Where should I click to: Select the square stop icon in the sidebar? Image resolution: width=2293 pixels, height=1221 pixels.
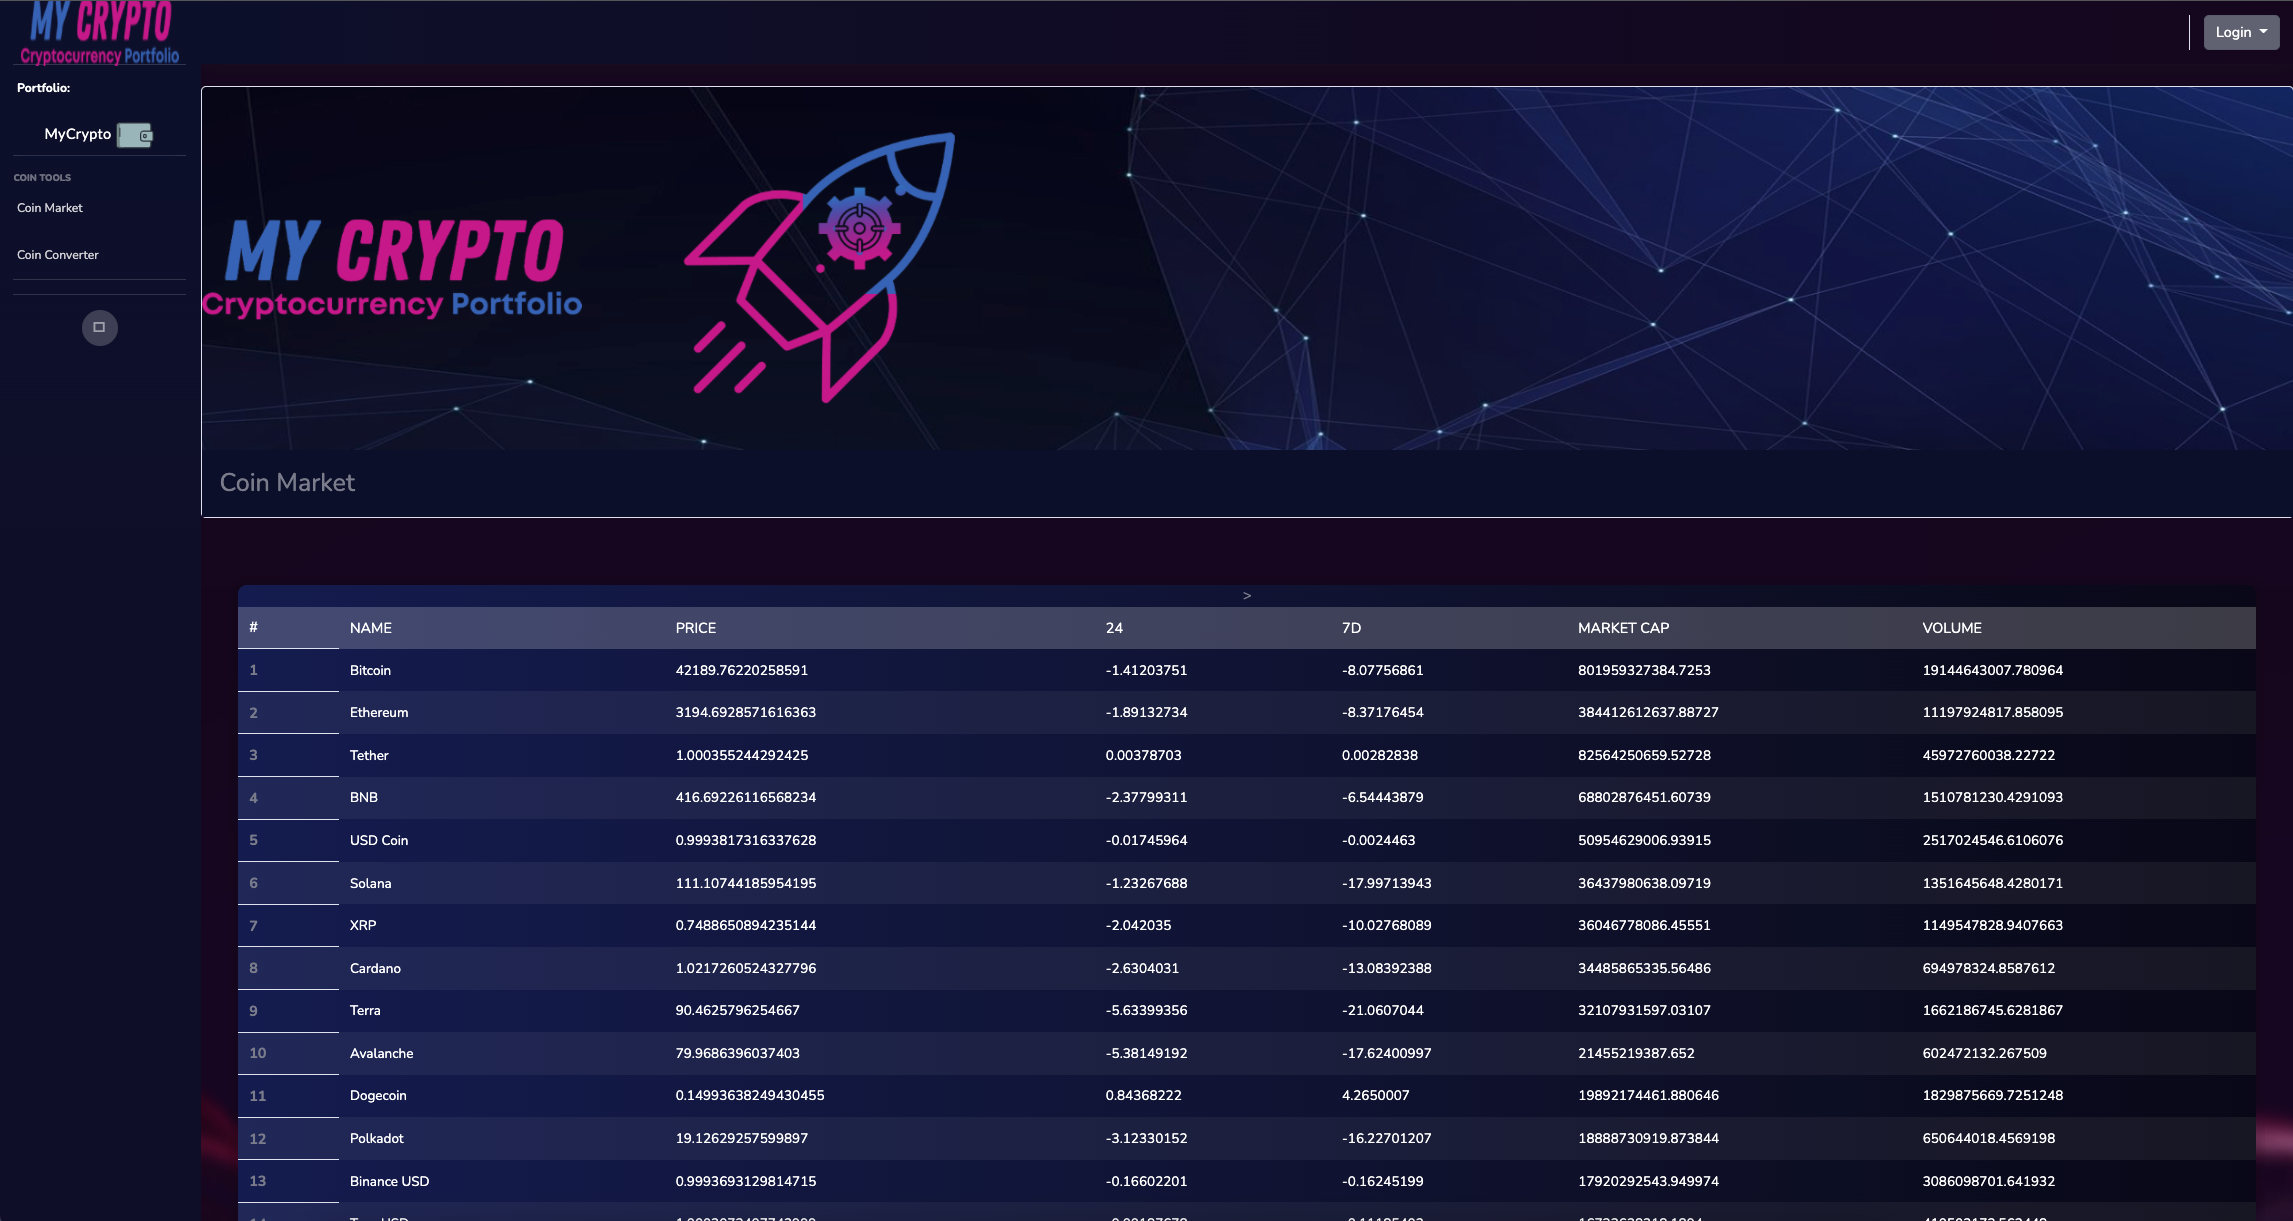click(98, 327)
